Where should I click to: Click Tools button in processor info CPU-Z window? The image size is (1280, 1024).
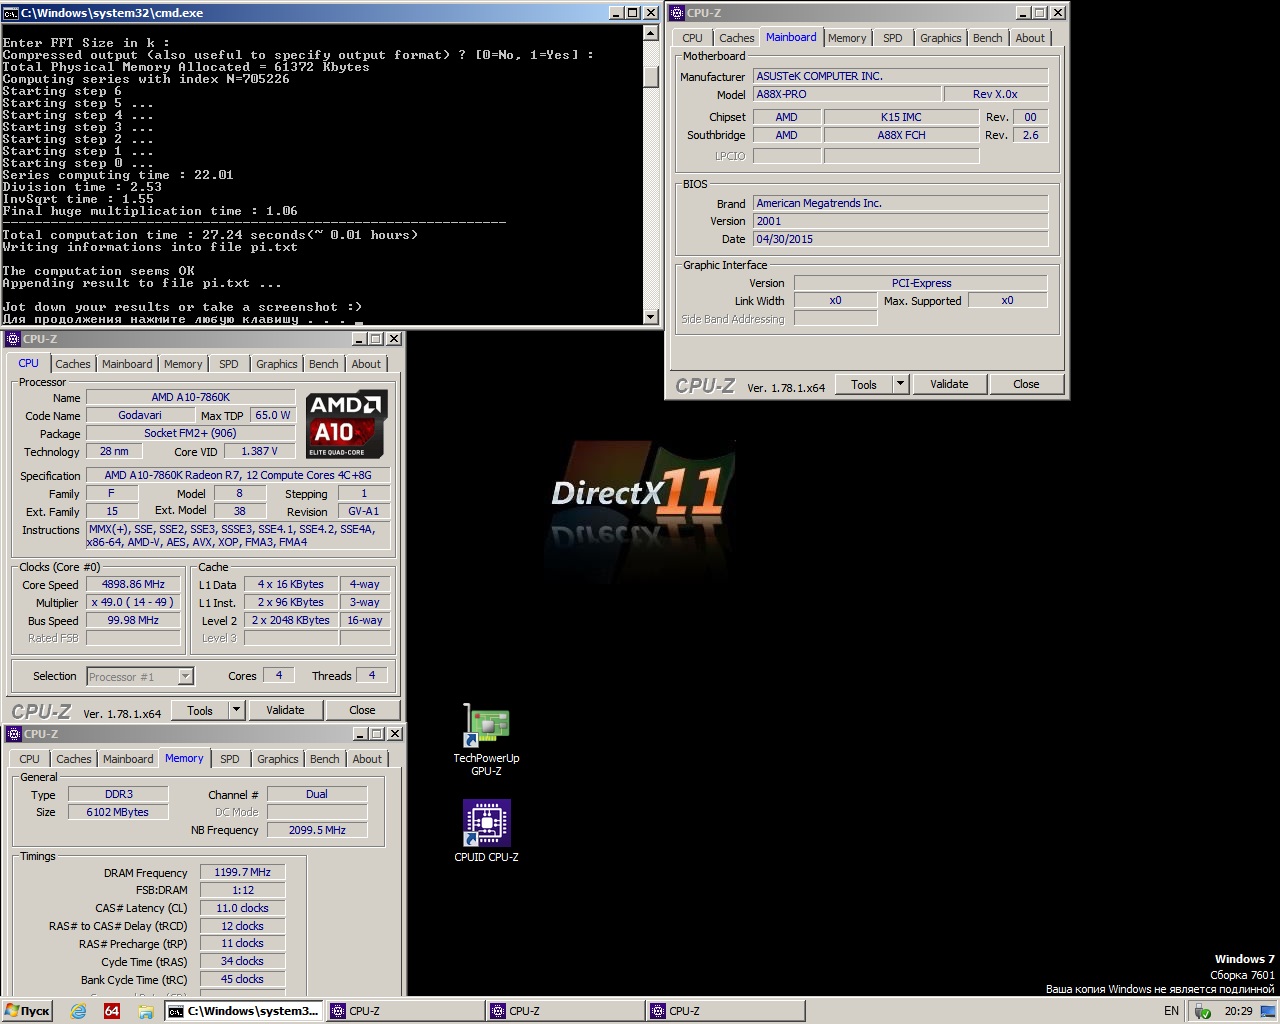point(200,710)
